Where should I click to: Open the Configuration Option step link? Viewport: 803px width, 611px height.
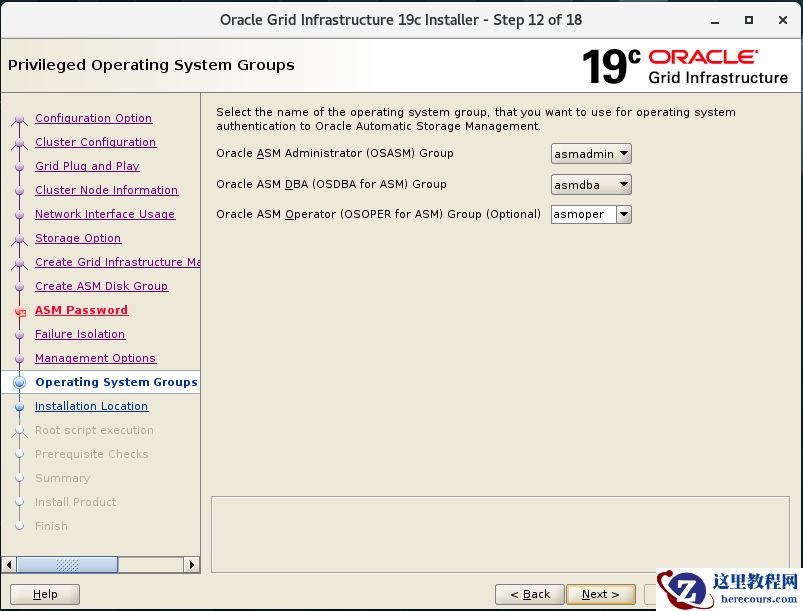93,118
